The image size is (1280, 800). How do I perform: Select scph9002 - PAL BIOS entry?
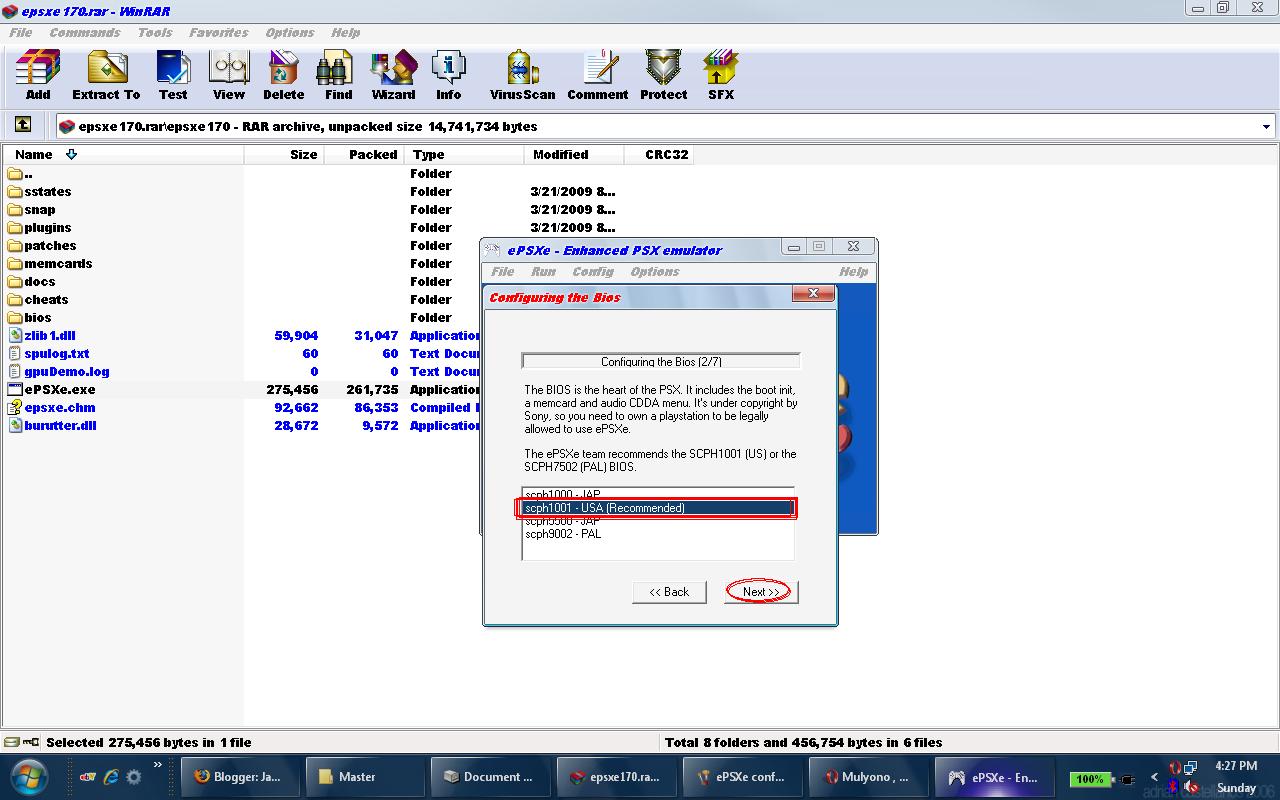(657, 534)
